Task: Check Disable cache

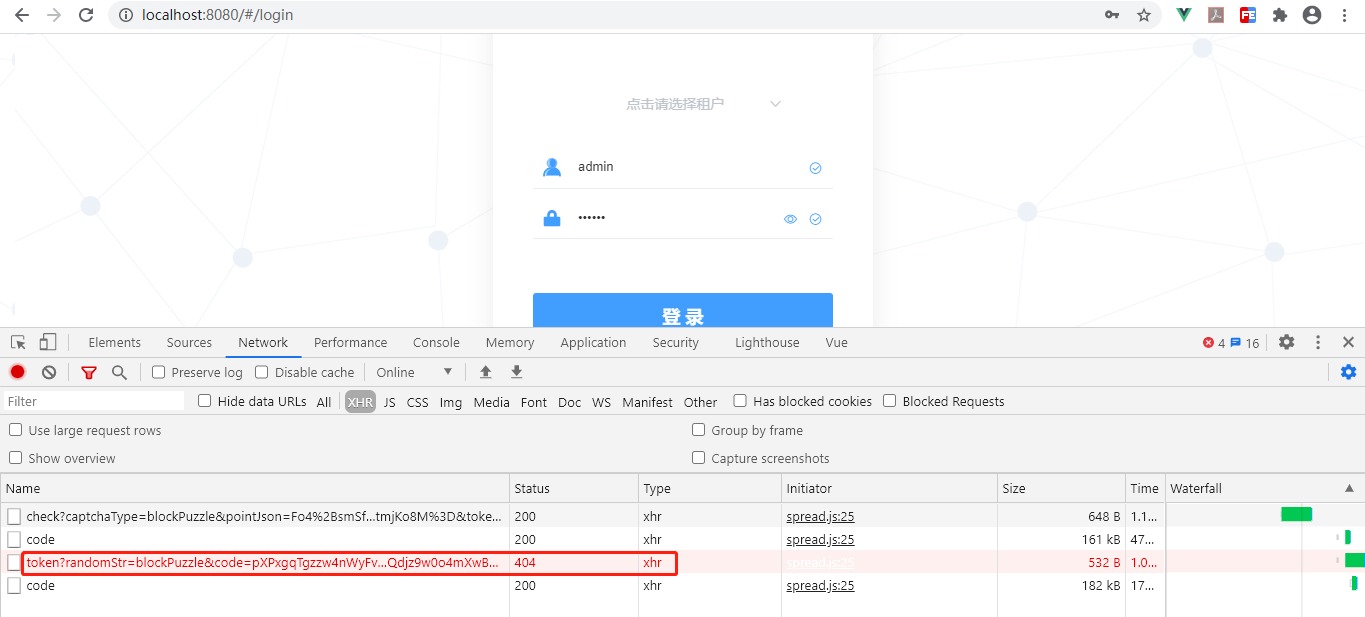Action: 261,371
